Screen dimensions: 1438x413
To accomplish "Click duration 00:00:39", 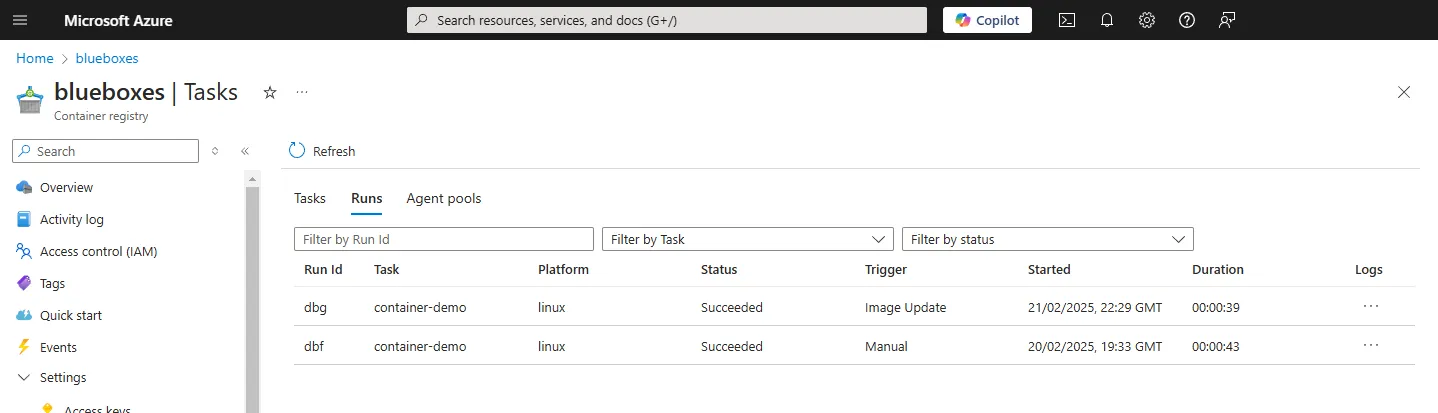I will coord(1216,307).
